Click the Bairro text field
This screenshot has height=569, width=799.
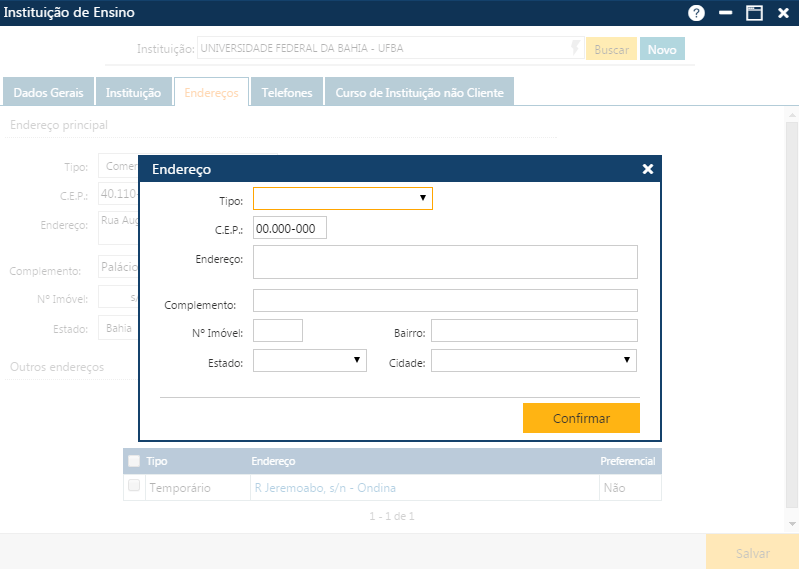coord(534,331)
